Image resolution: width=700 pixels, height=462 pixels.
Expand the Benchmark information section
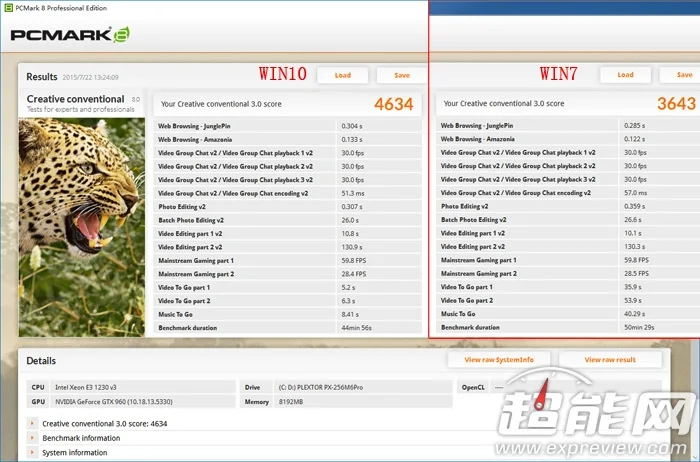(32, 438)
